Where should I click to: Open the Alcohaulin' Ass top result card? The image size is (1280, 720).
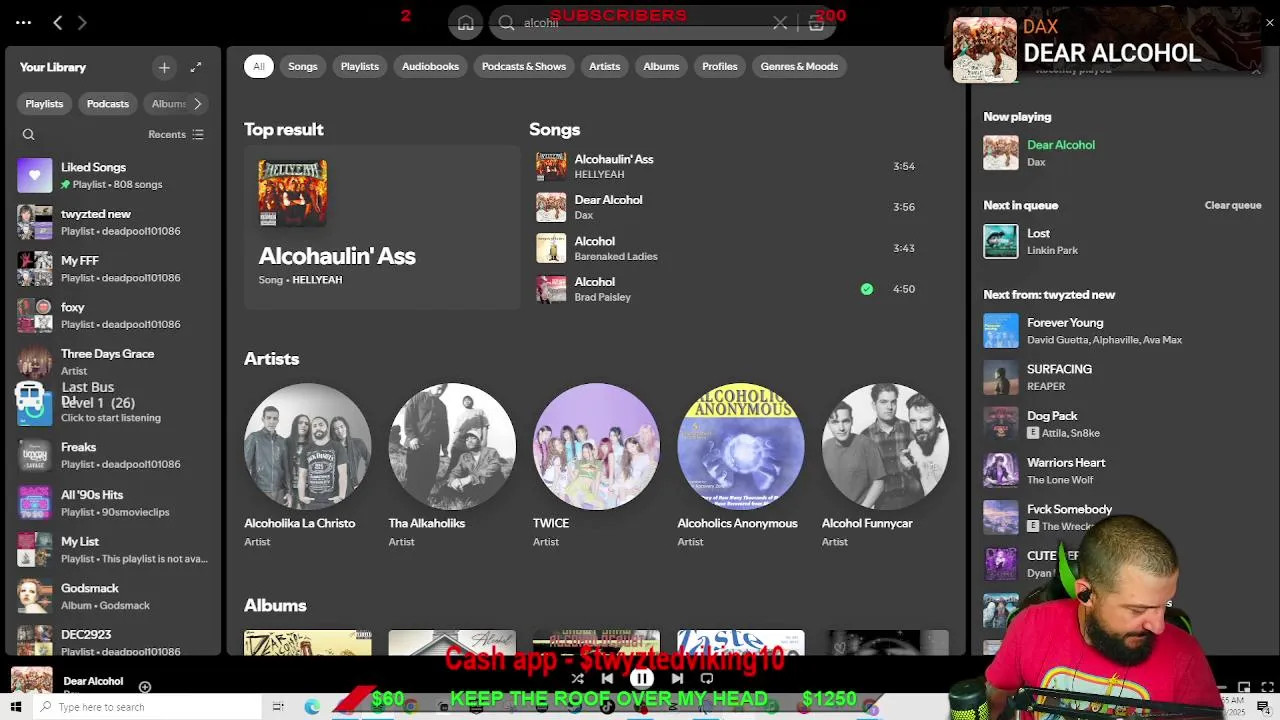[382, 228]
